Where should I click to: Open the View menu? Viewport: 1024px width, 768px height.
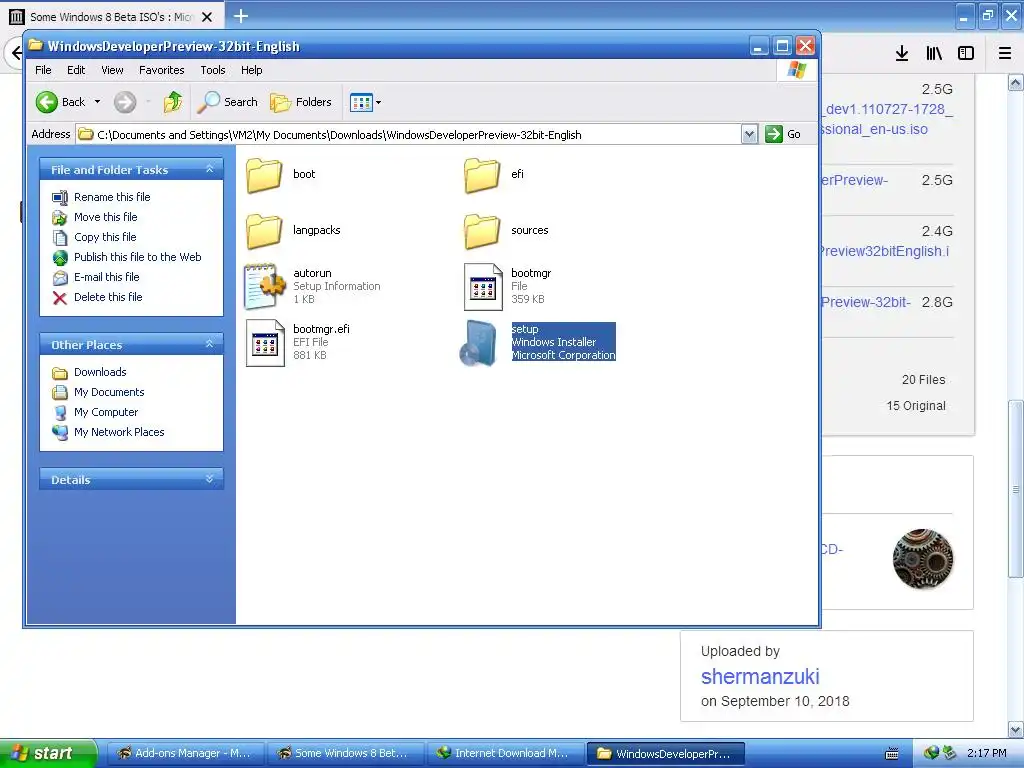click(112, 70)
